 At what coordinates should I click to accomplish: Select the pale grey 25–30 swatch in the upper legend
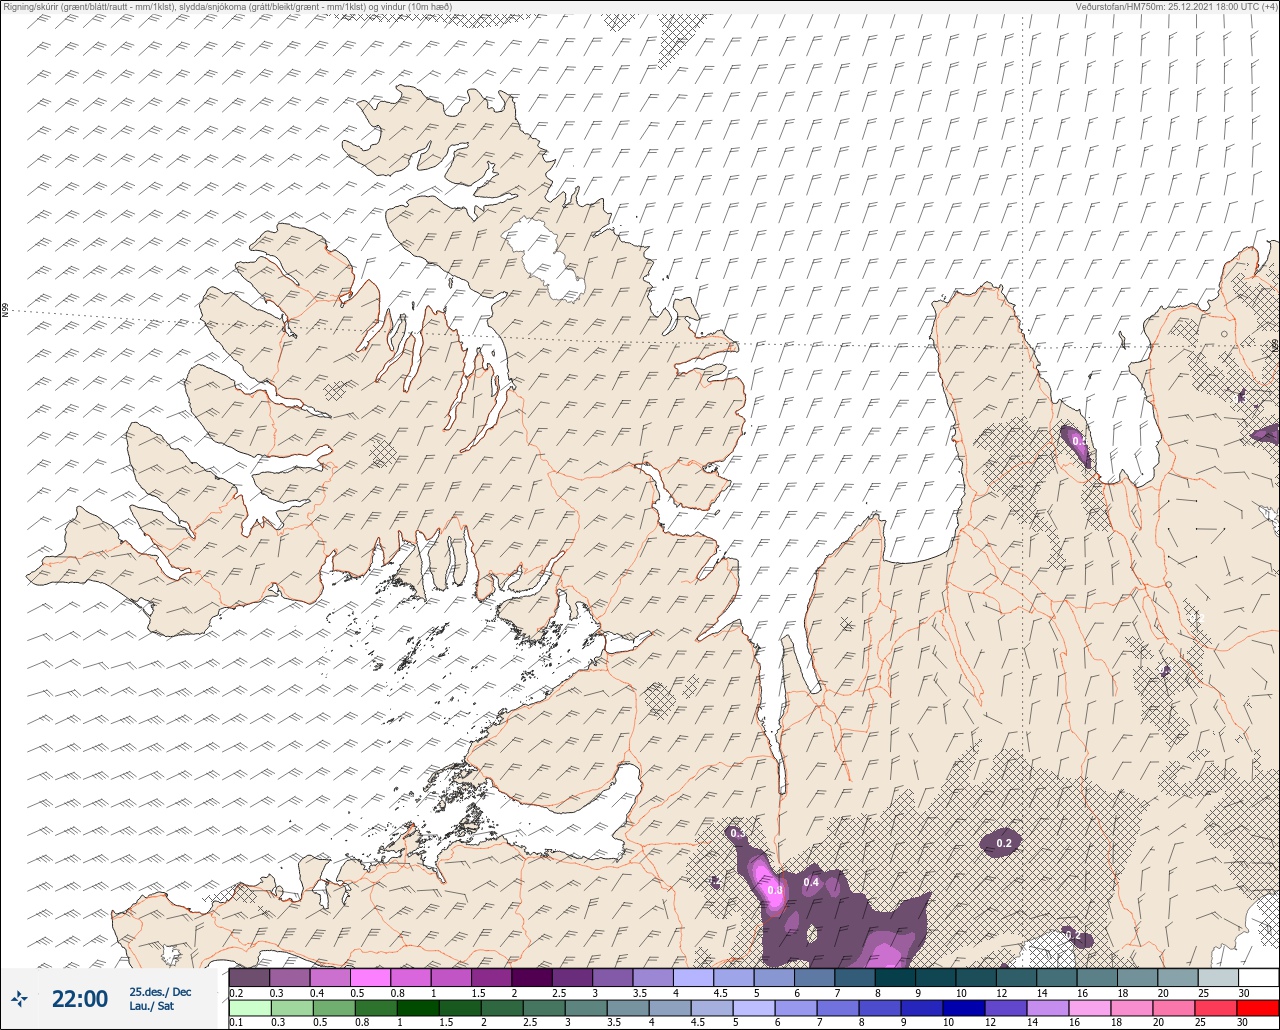point(1218,977)
